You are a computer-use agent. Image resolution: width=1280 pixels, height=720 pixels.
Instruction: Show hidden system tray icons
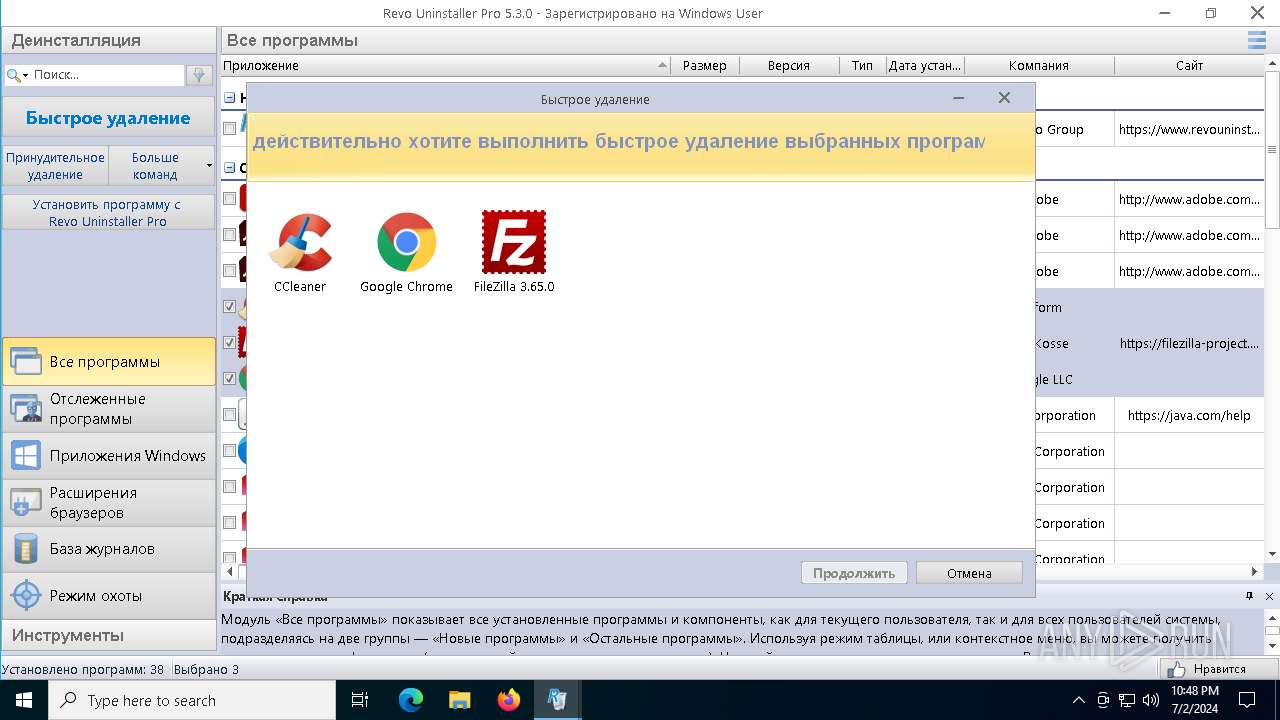(x=1078, y=700)
